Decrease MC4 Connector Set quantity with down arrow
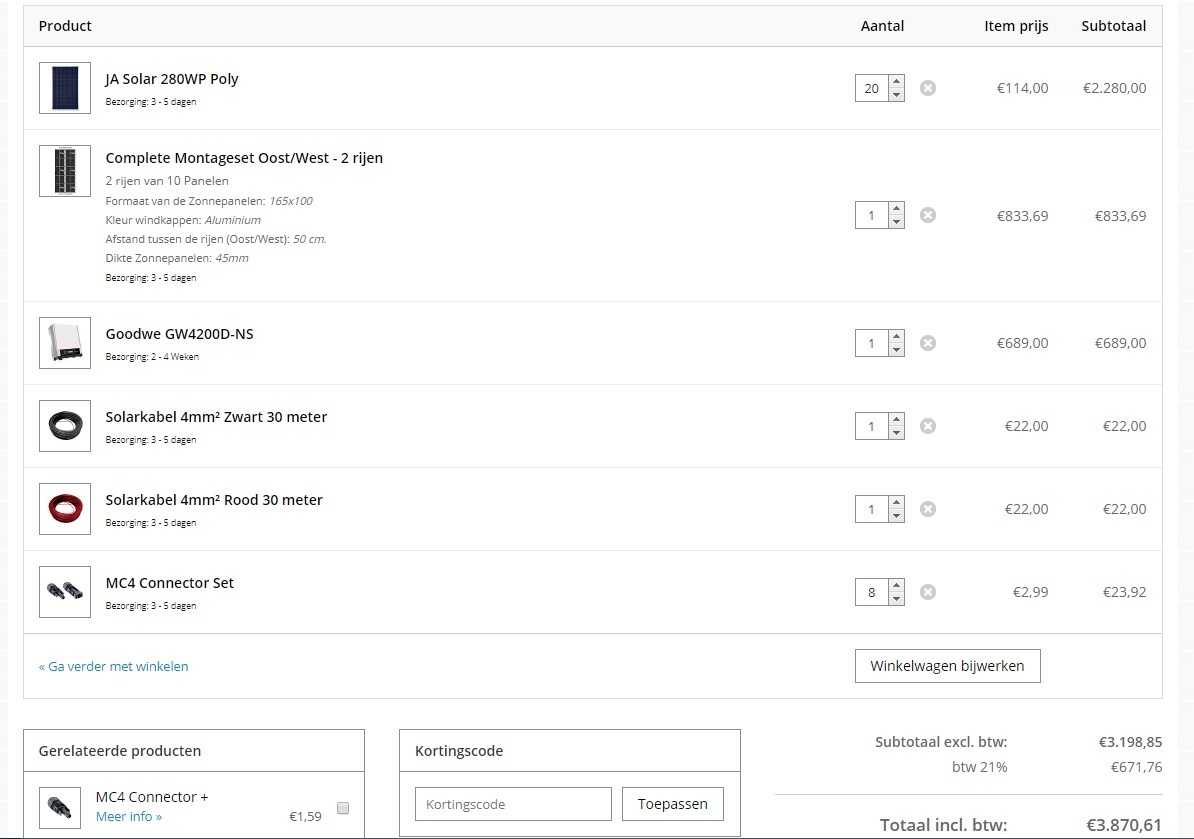This screenshot has width=1194, height=839. [x=896, y=598]
